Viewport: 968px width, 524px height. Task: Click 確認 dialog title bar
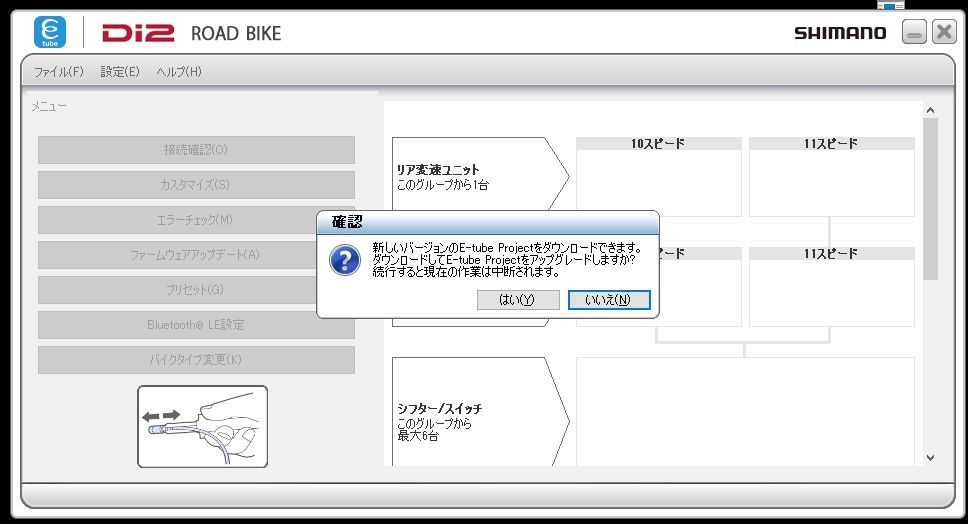pos(488,222)
